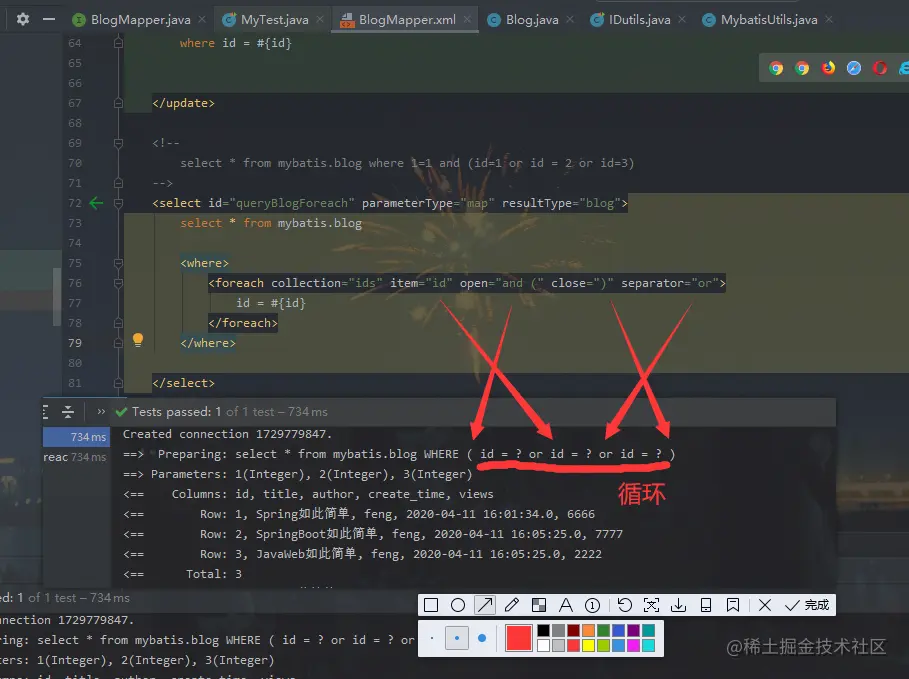
Task: Click the bookmark pin icon
Action: pyautogui.click(x=733, y=605)
